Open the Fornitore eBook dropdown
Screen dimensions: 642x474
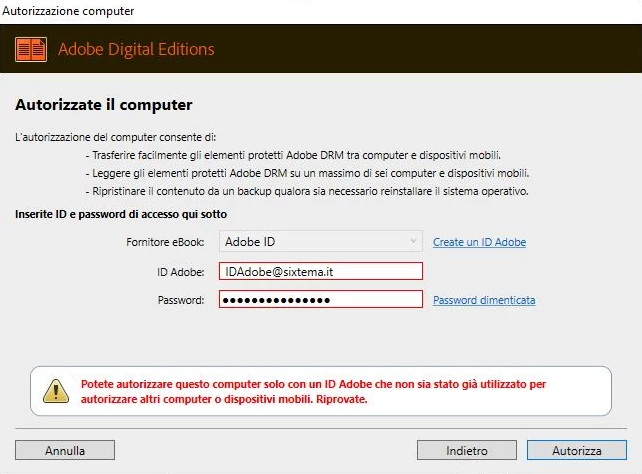(x=321, y=242)
